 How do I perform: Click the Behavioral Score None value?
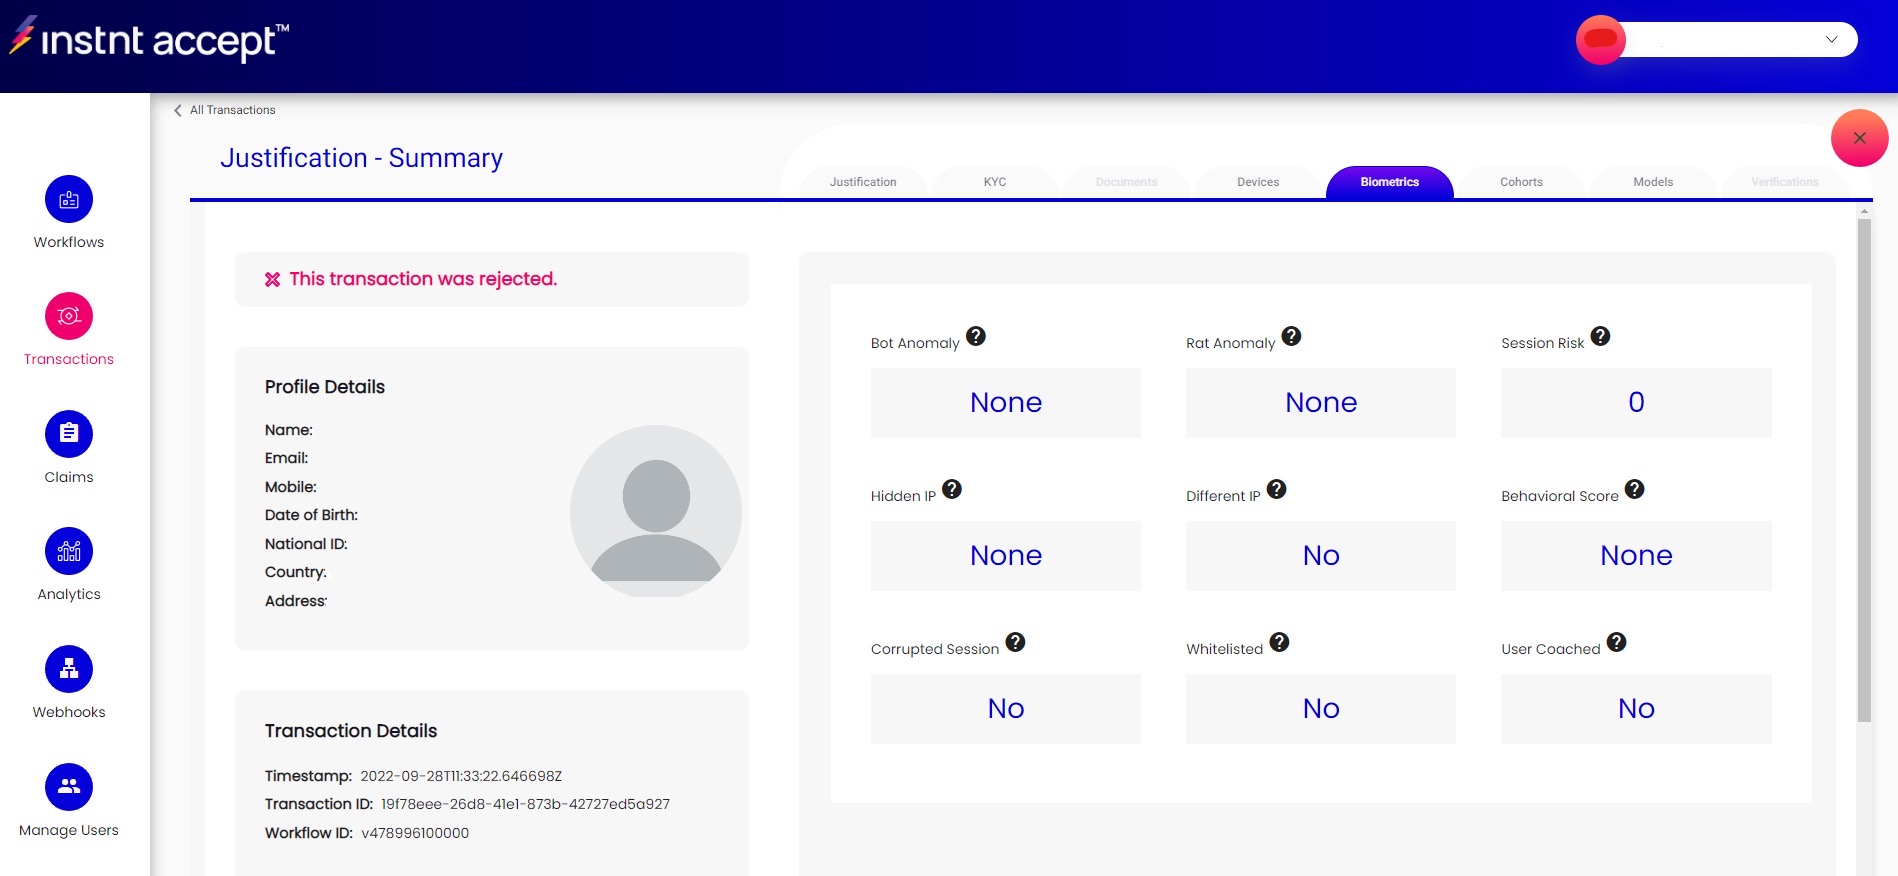click(1636, 556)
